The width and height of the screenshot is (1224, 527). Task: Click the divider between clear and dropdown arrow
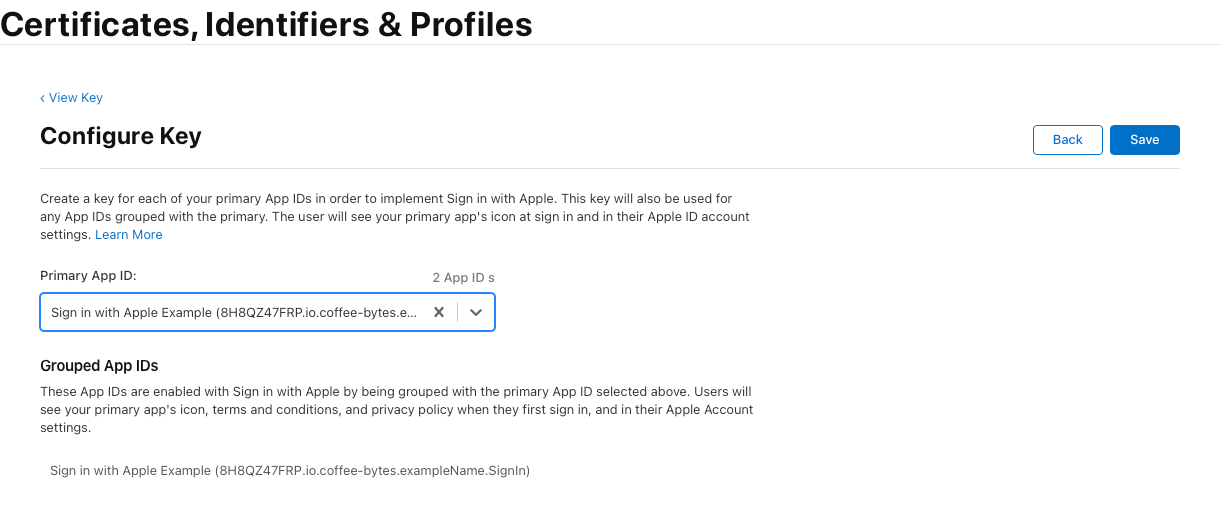coord(457,312)
